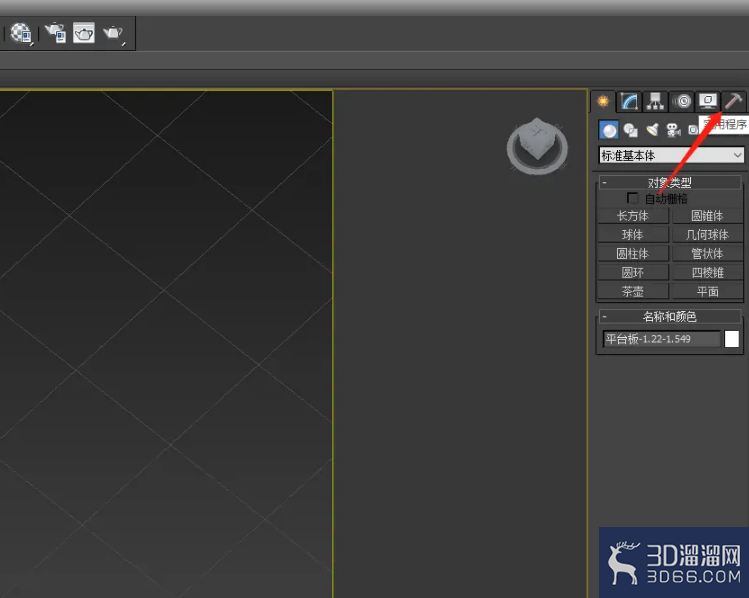The height and width of the screenshot is (598, 749).
Task: Open the Hierarchy panel tab
Action: point(655,101)
